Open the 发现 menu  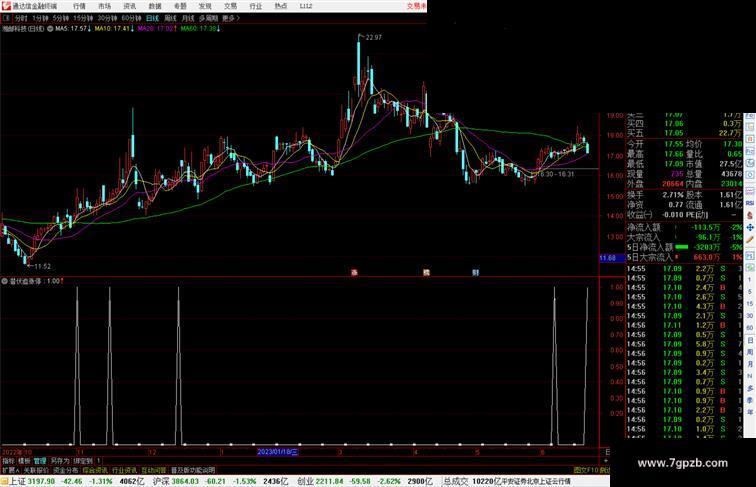pos(205,6)
